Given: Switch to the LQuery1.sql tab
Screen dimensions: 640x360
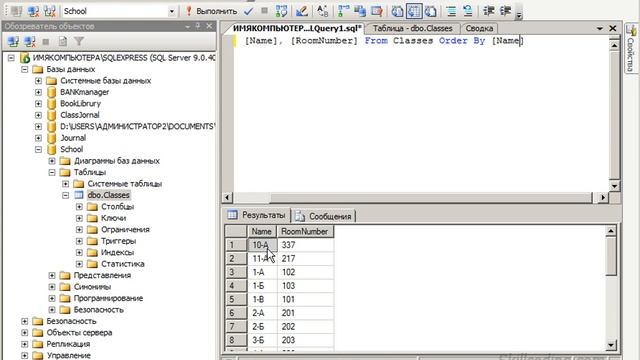Looking at the screenshot, I should coord(297,28).
